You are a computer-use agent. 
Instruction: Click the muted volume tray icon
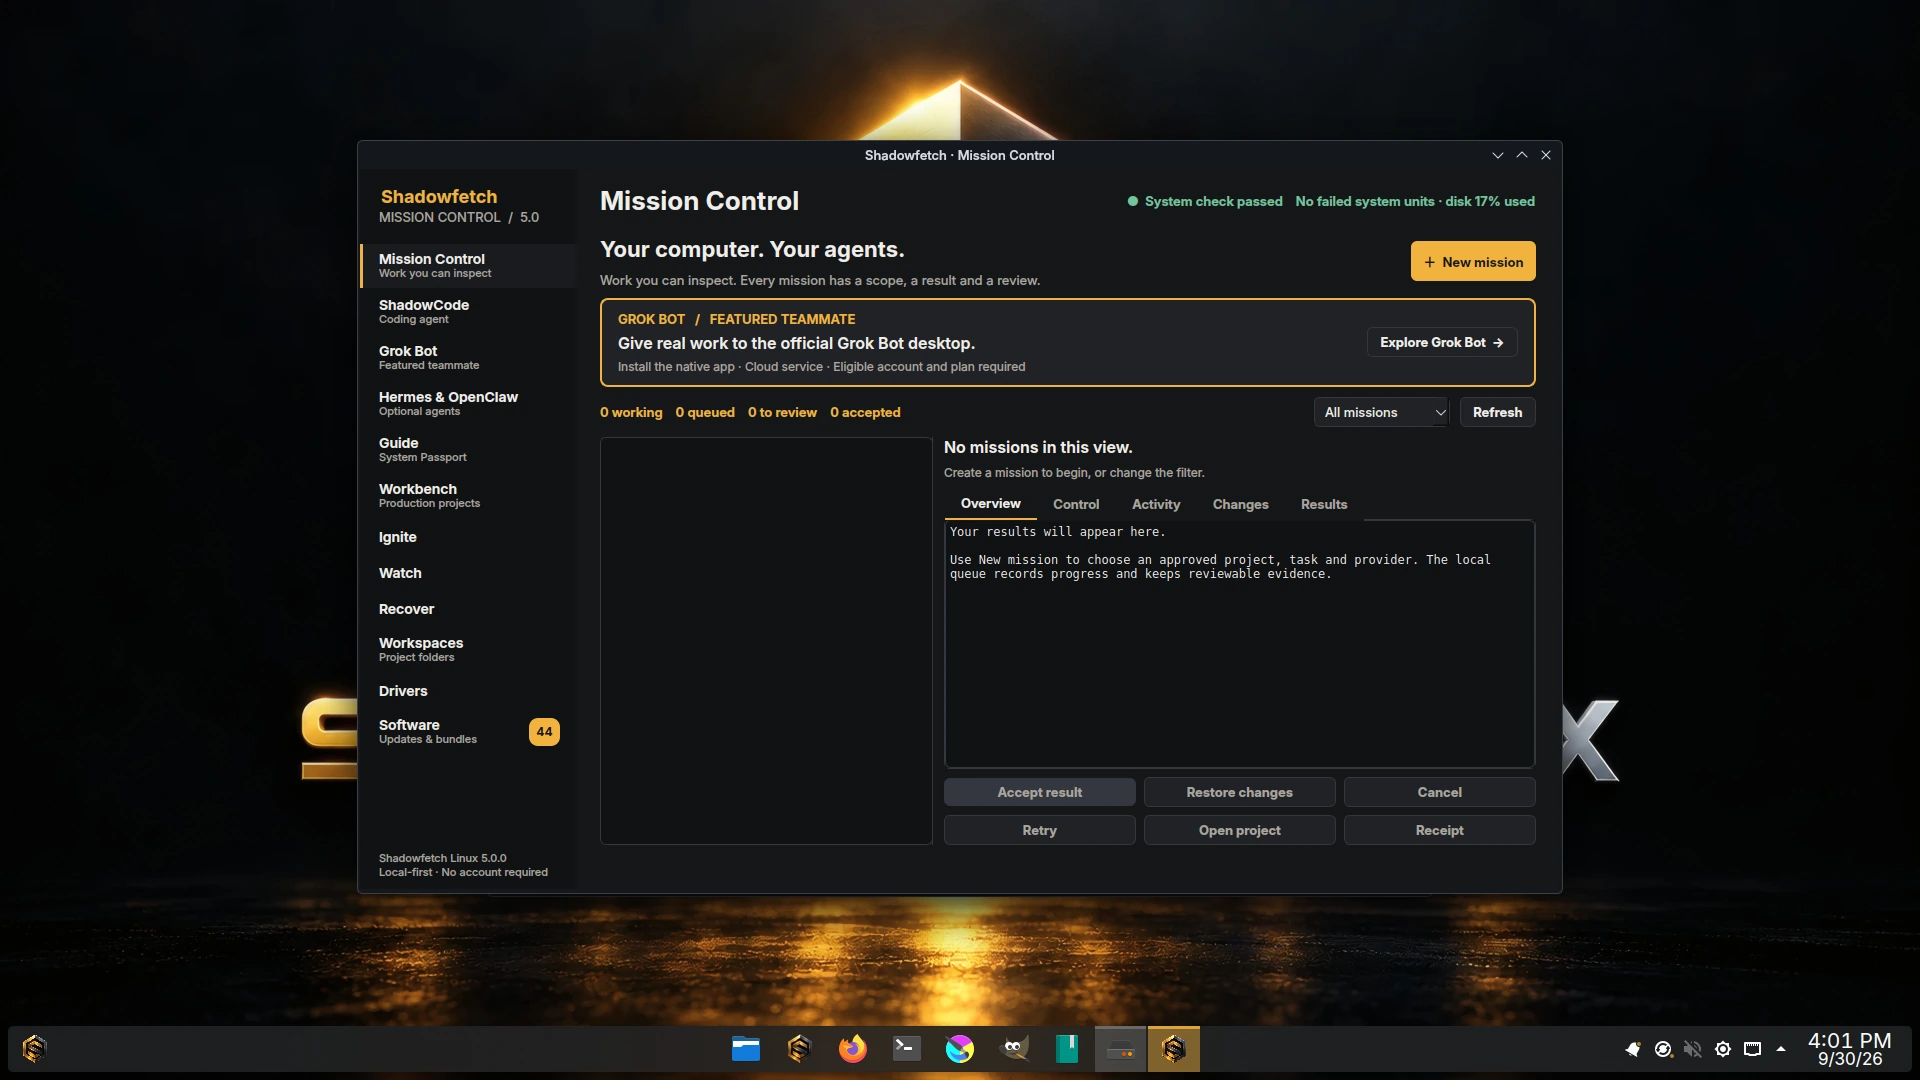pyautogui.click(x=1693, y=1049)
